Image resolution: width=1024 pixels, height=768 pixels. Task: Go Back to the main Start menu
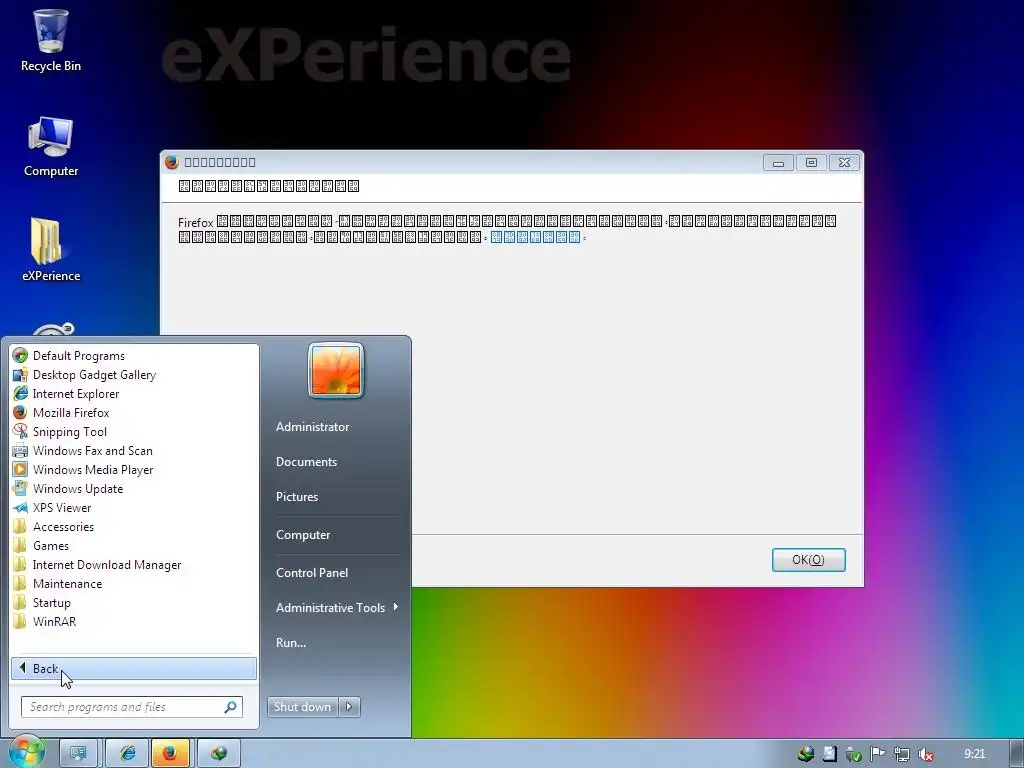click(x=134, y=669)
